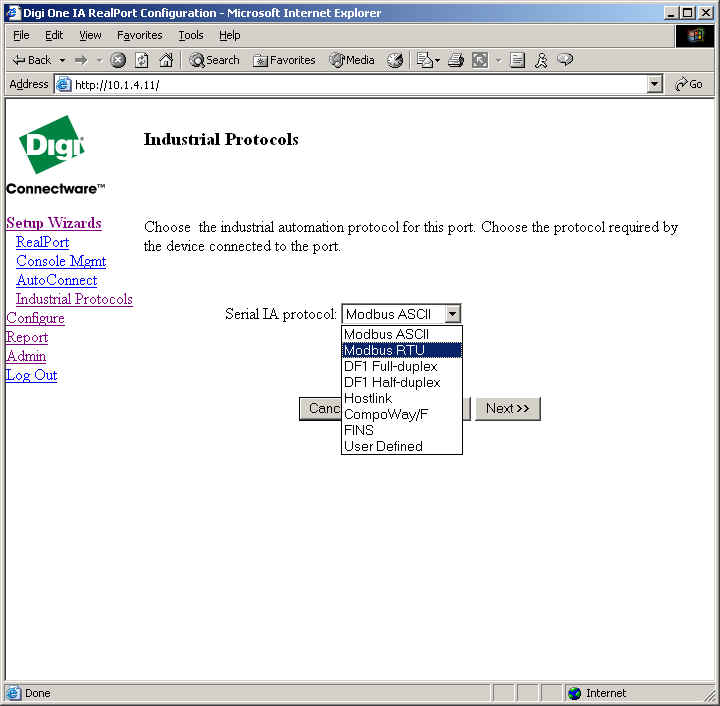Open the View menu

(90, 35)
